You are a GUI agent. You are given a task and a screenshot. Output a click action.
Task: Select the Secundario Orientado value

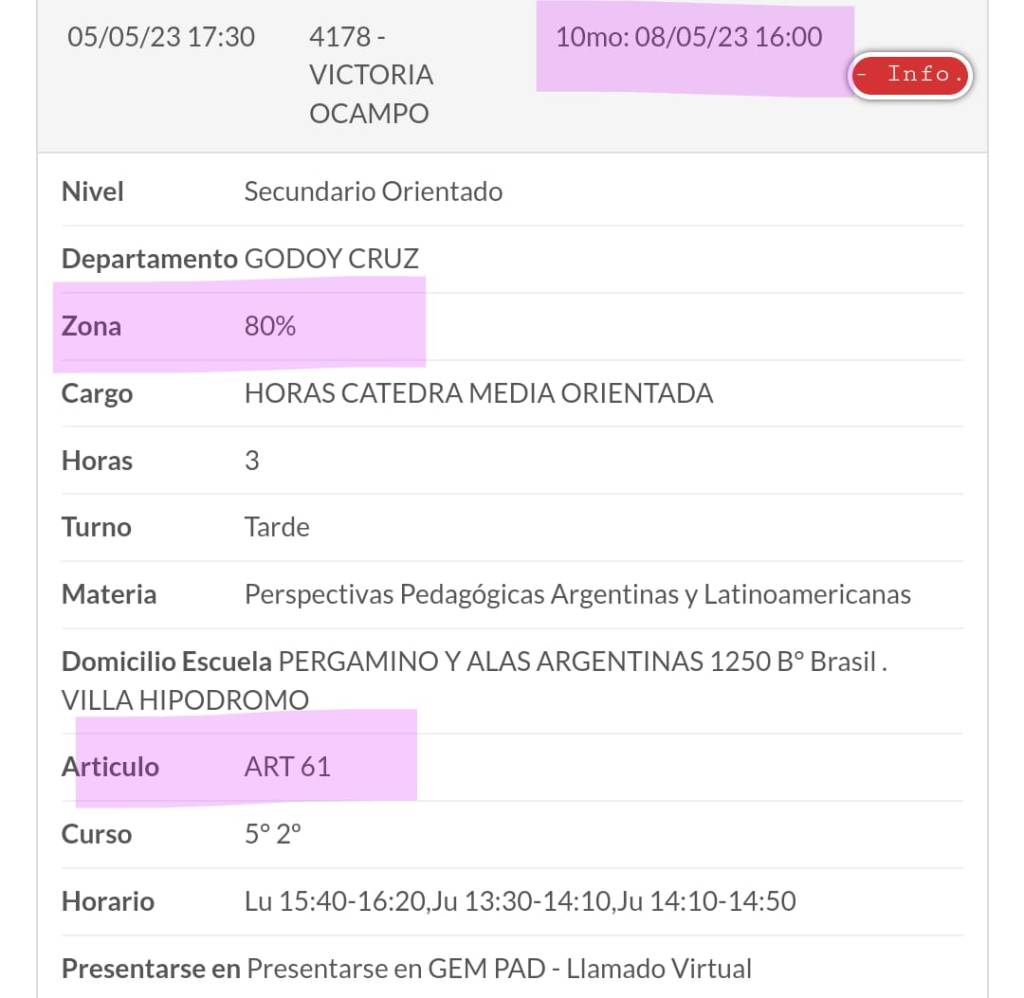[373, 191]
